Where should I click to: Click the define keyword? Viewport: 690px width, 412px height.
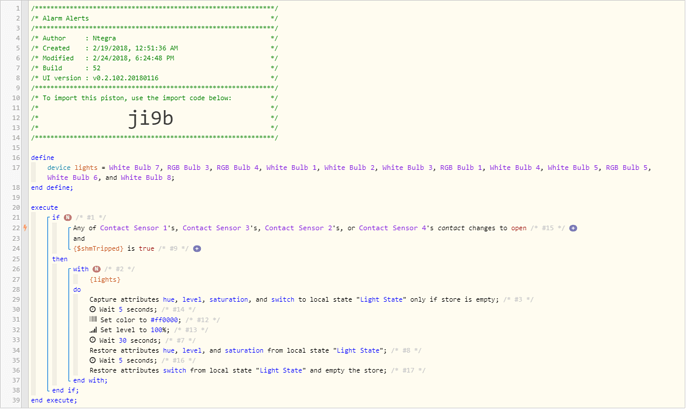pyautogui.click(x=42, y=158)
